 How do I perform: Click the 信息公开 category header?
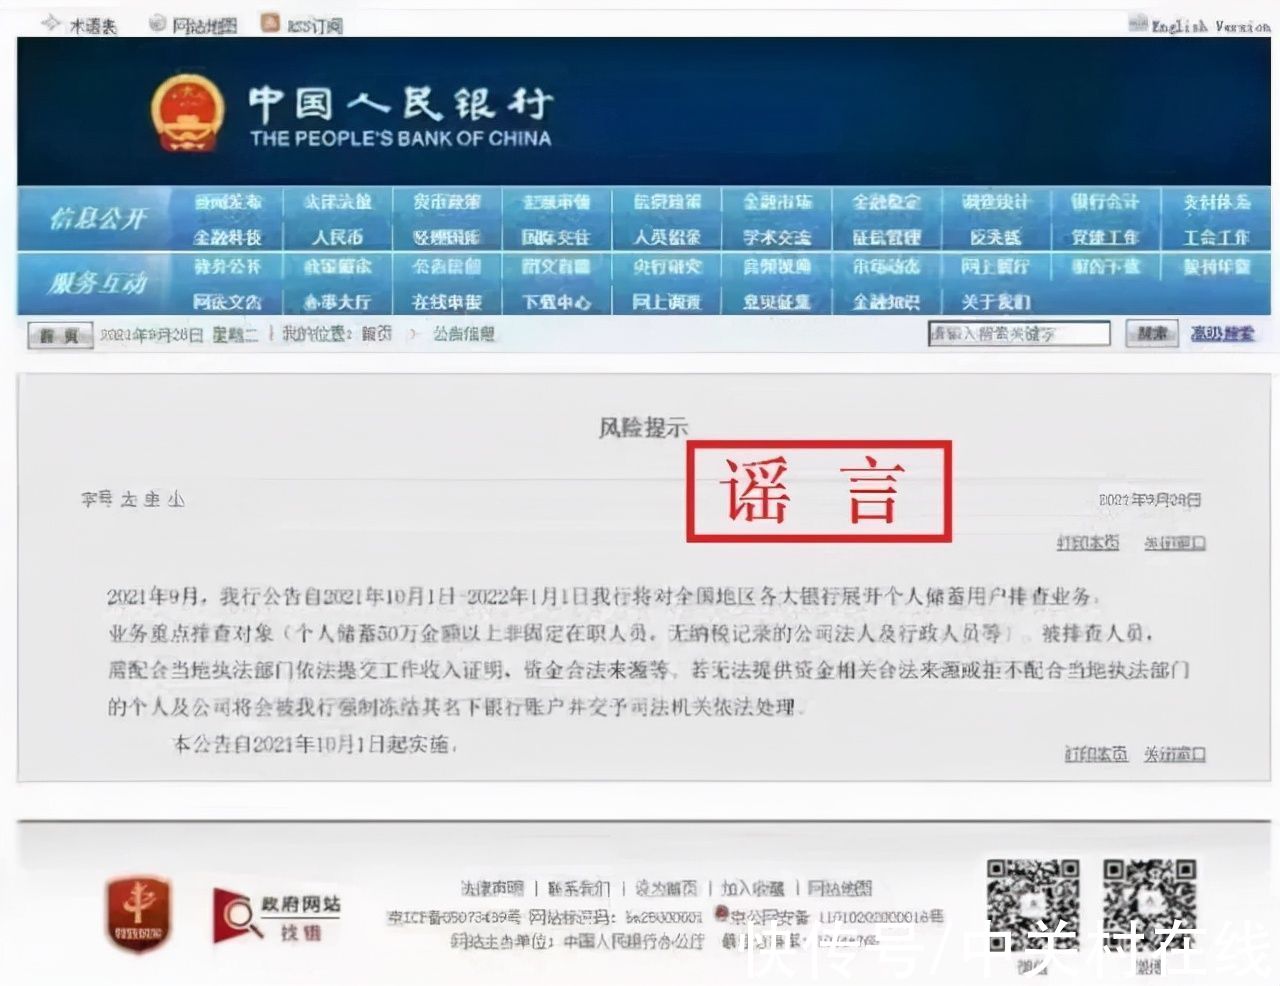(x=98, y=218)
